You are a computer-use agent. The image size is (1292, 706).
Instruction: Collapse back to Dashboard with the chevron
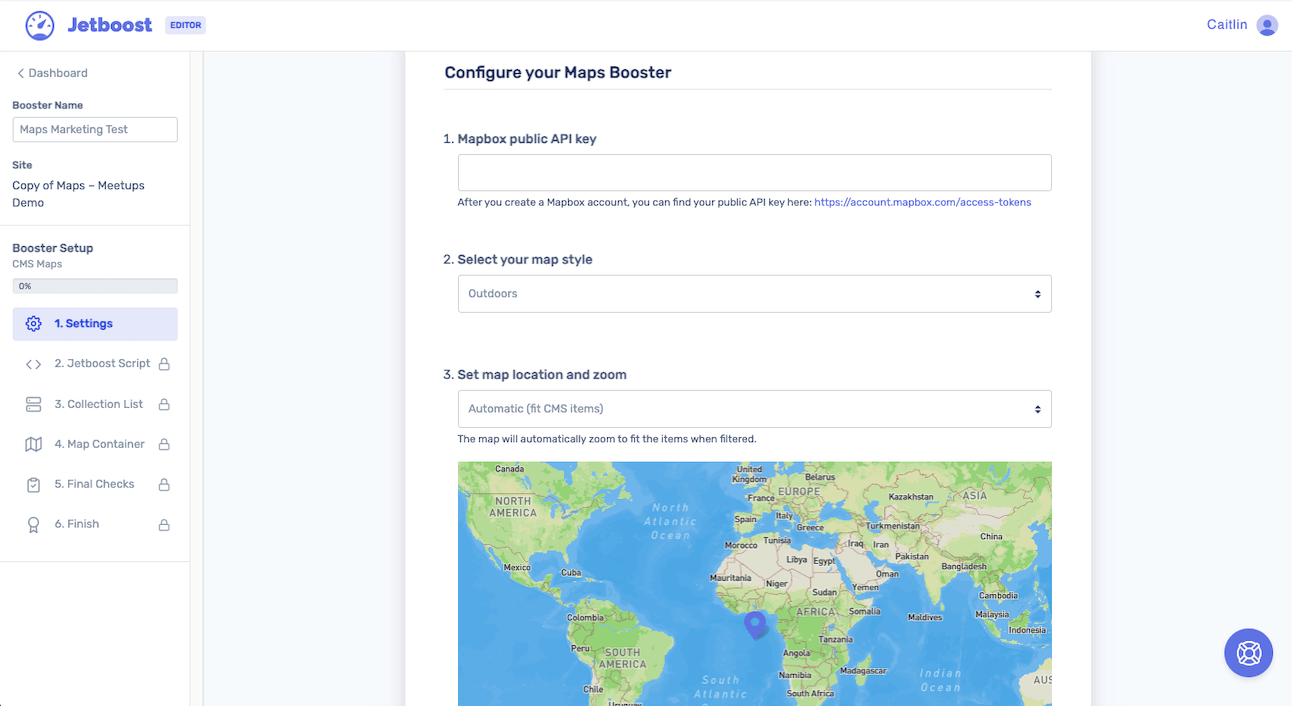point(19,72)
